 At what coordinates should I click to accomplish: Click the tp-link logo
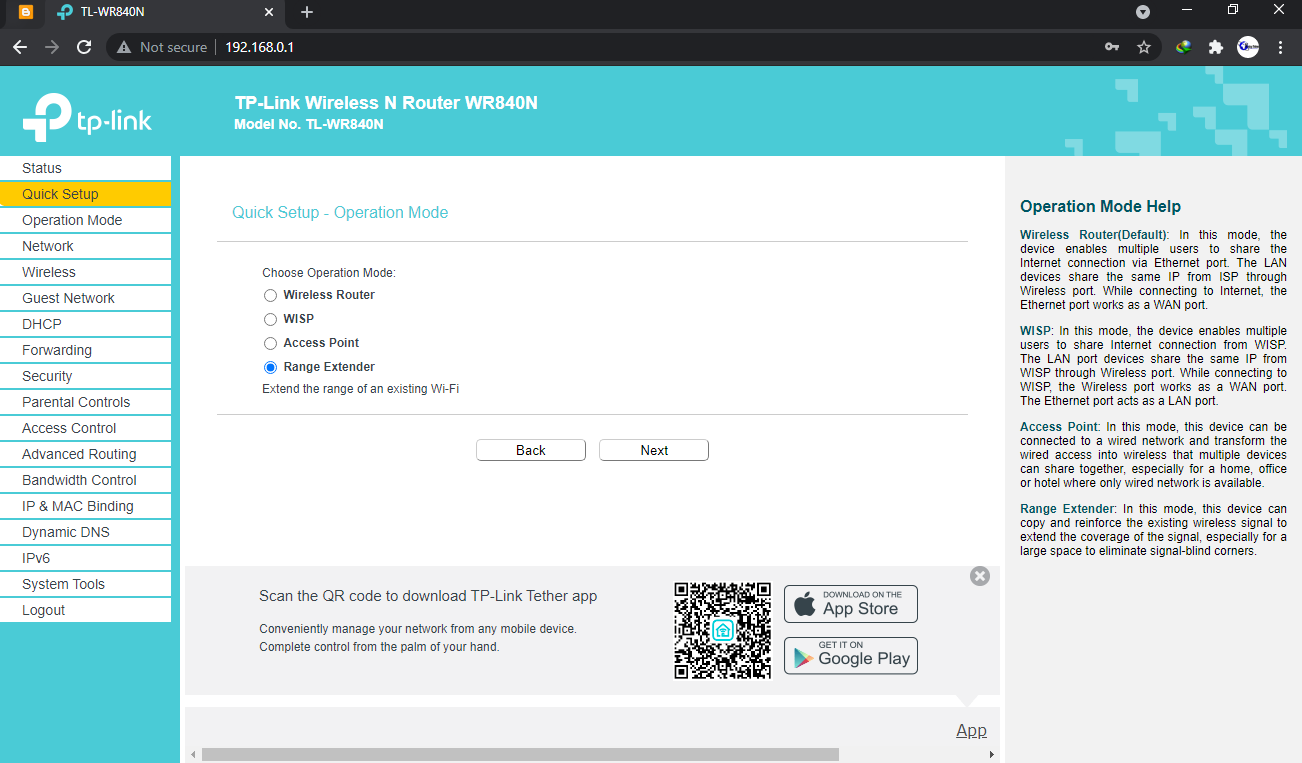87,117
